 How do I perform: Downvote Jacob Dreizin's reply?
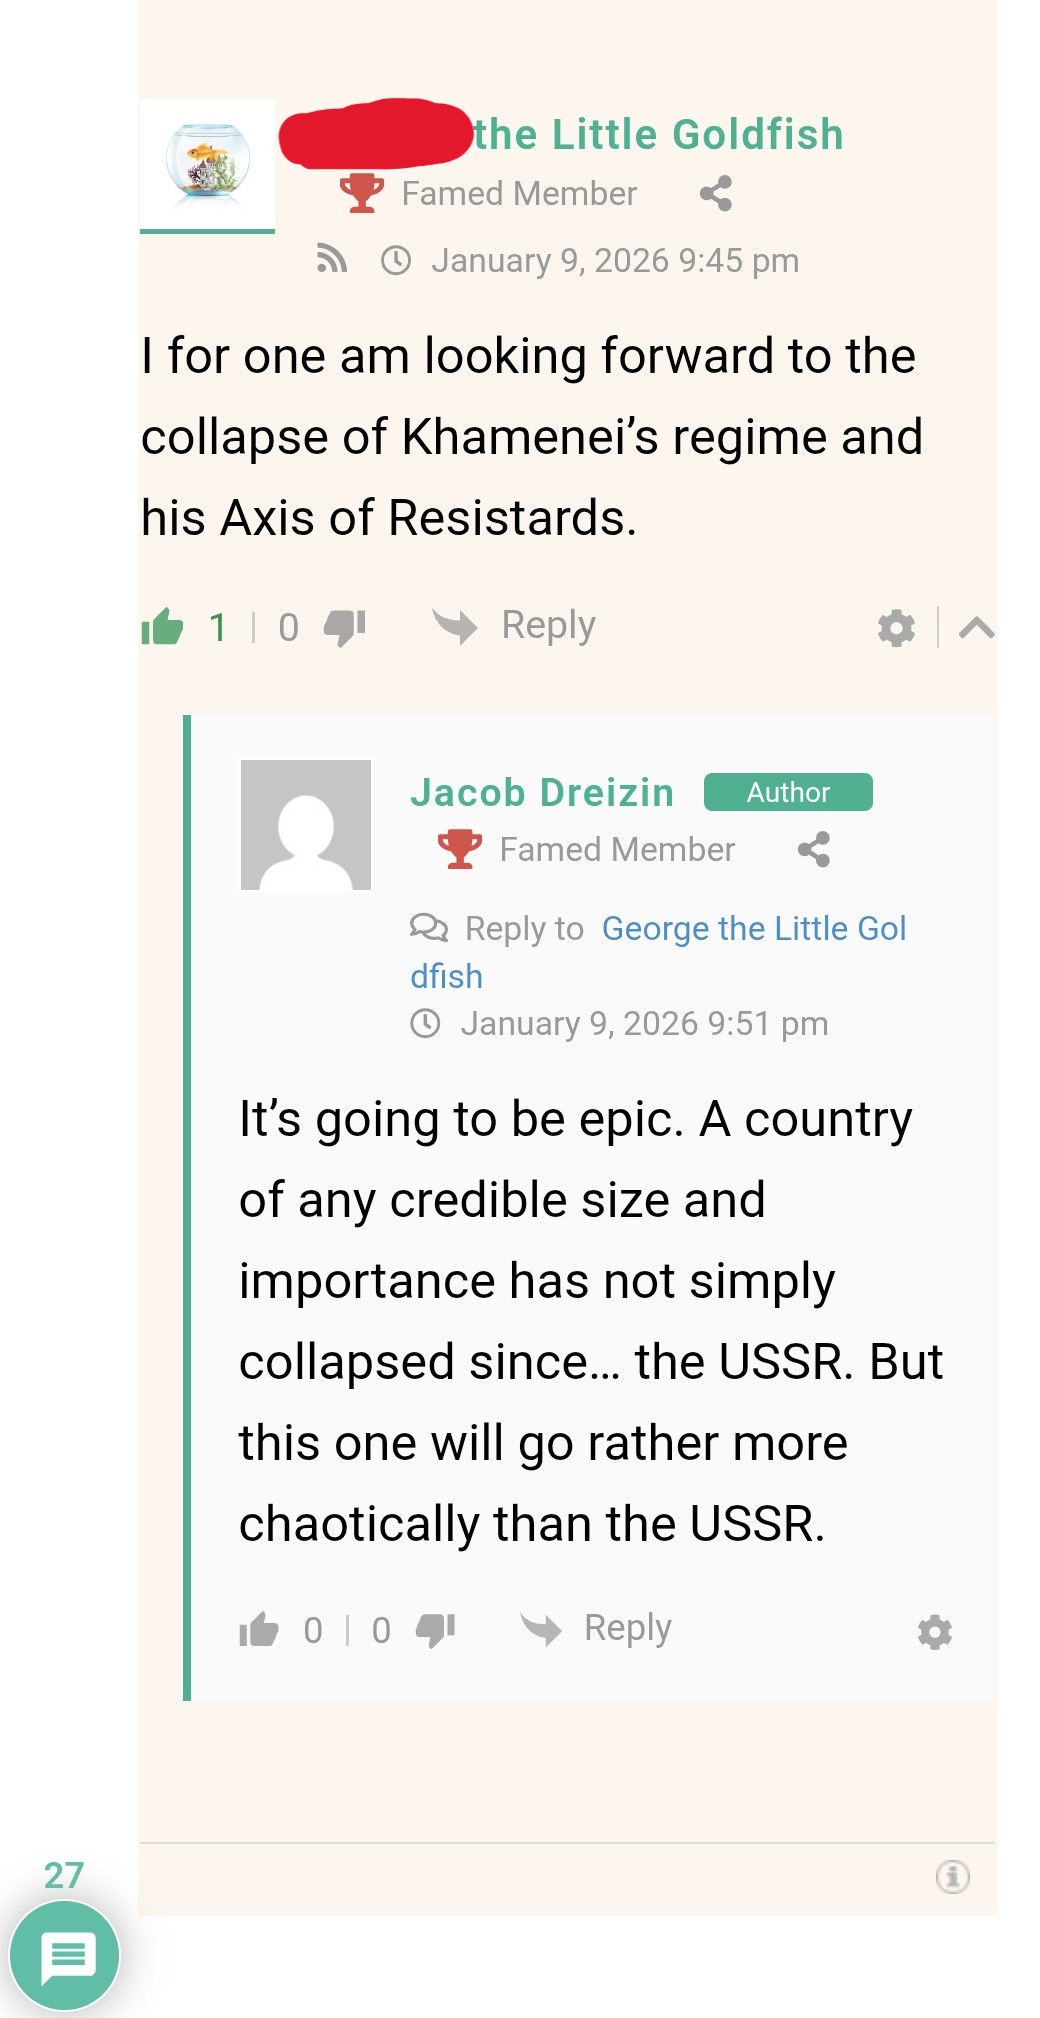point(435,1630)
